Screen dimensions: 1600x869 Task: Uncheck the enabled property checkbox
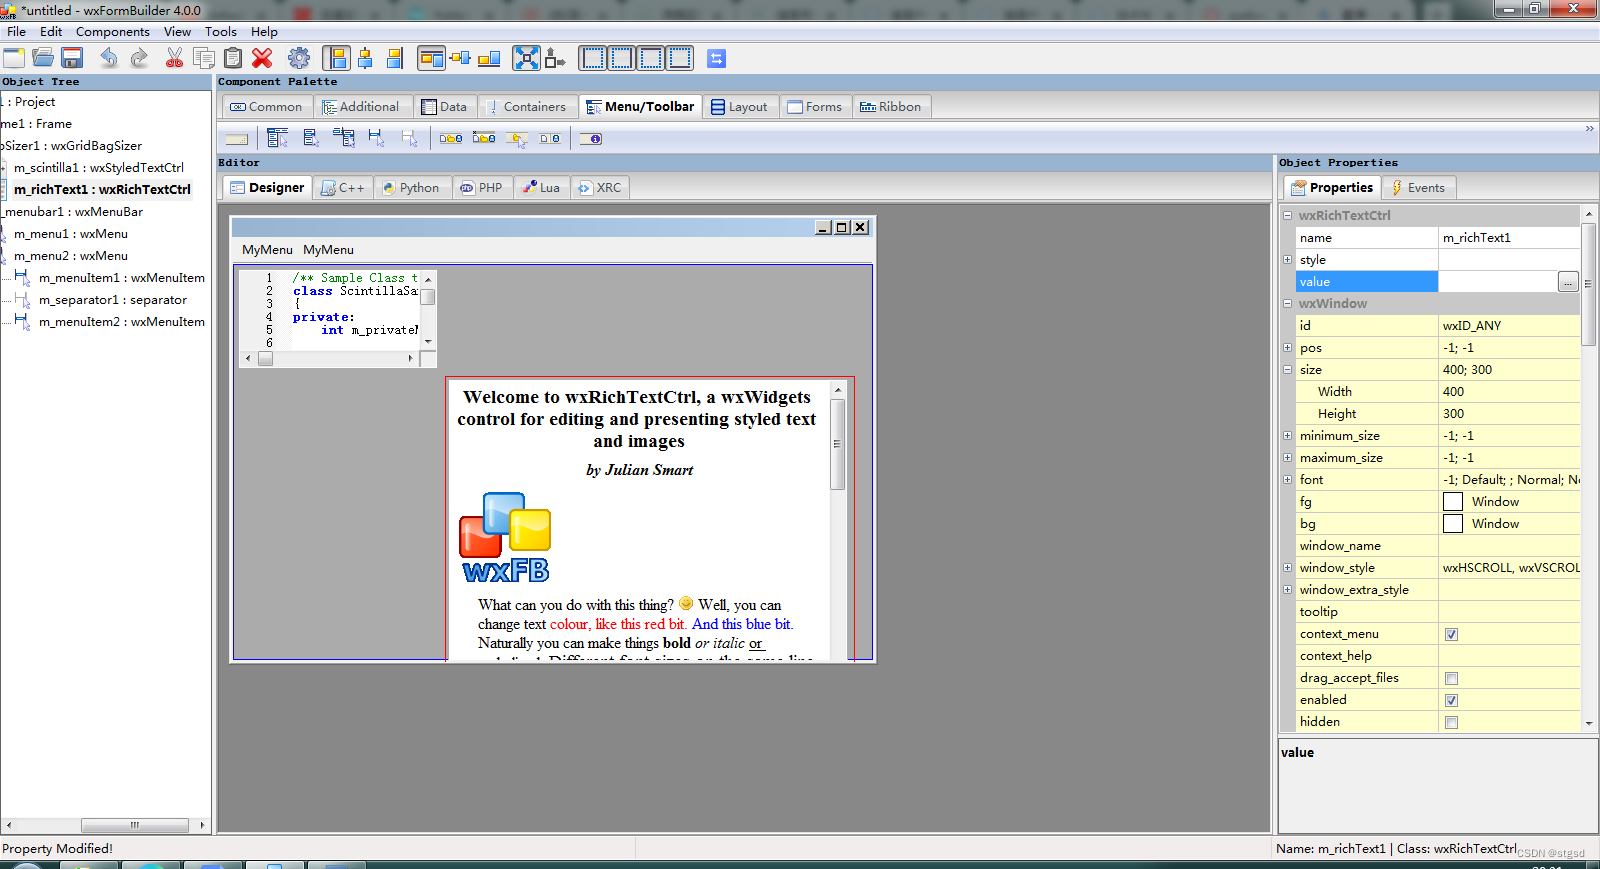pyautogui.click(x=1451, y=700)
